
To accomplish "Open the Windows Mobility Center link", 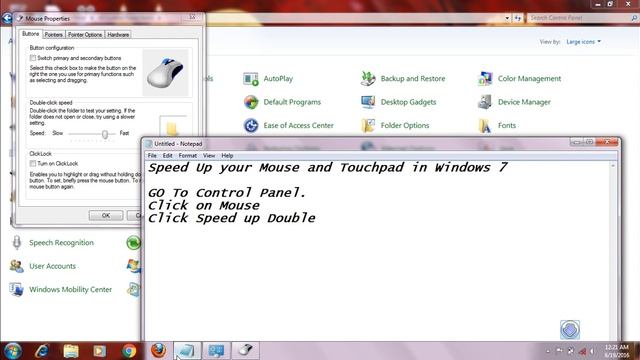I will (70, 289).
